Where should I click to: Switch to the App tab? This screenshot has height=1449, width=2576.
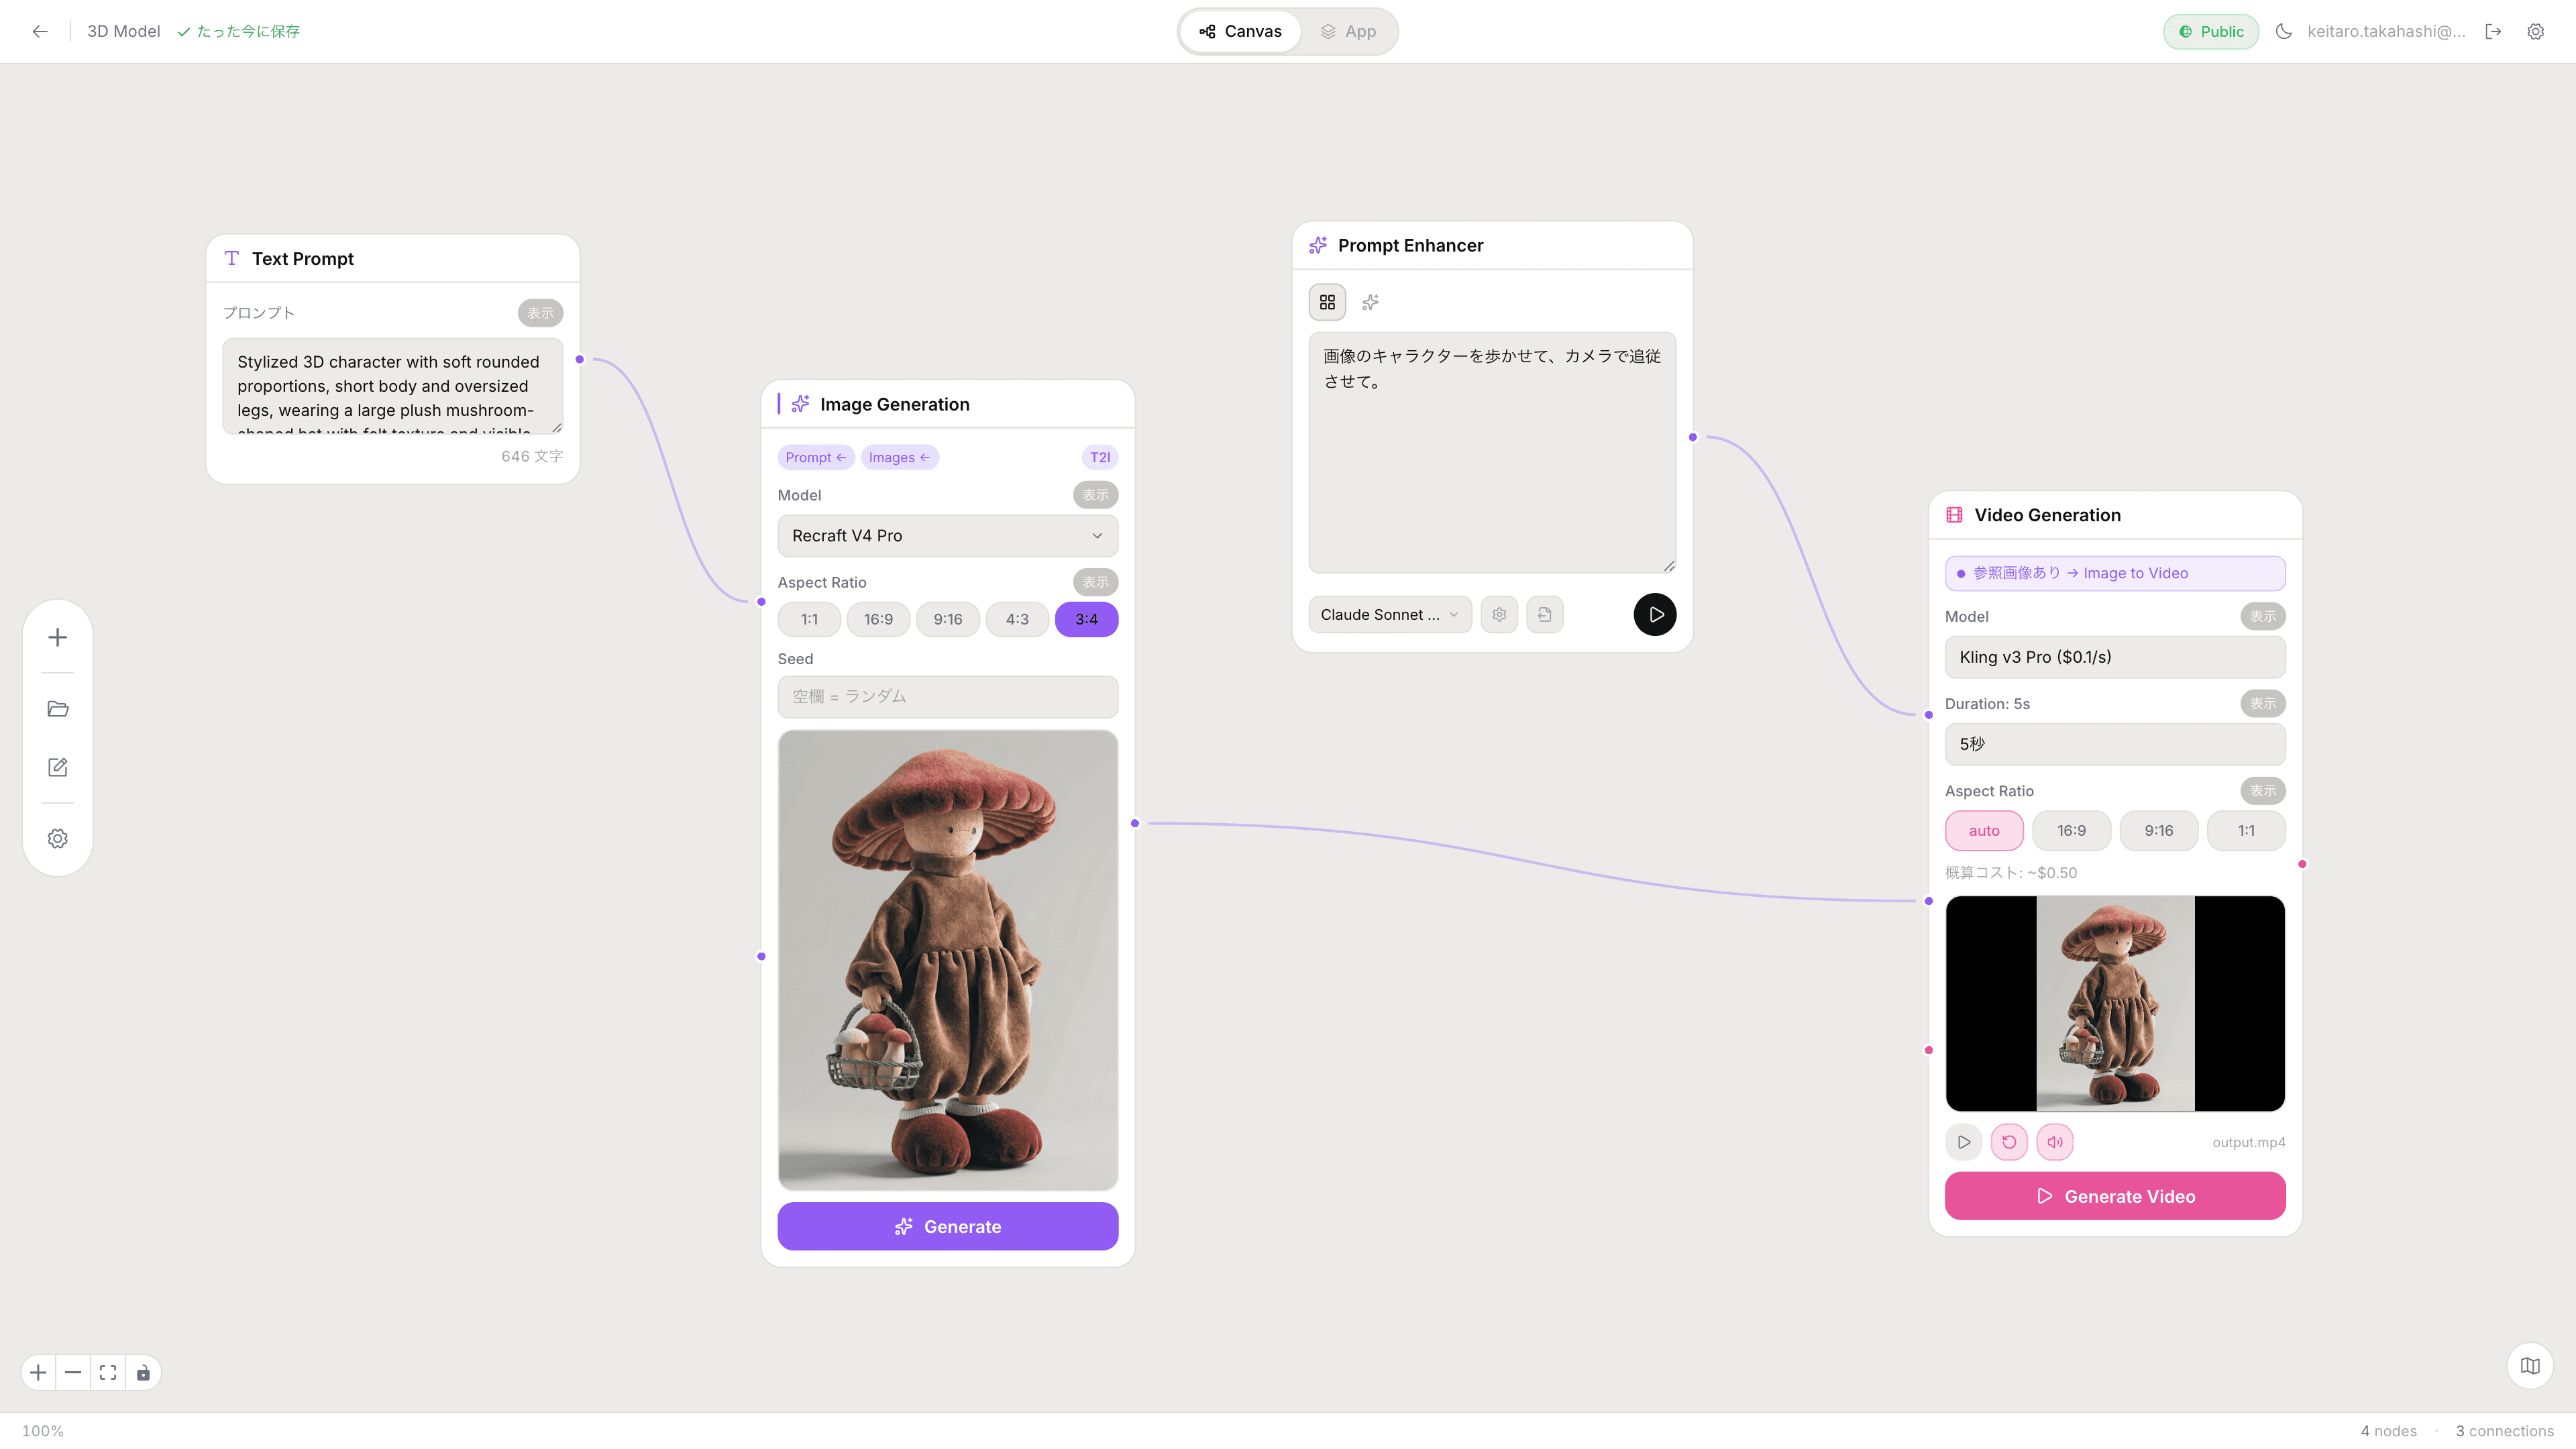click(1348, 31)
